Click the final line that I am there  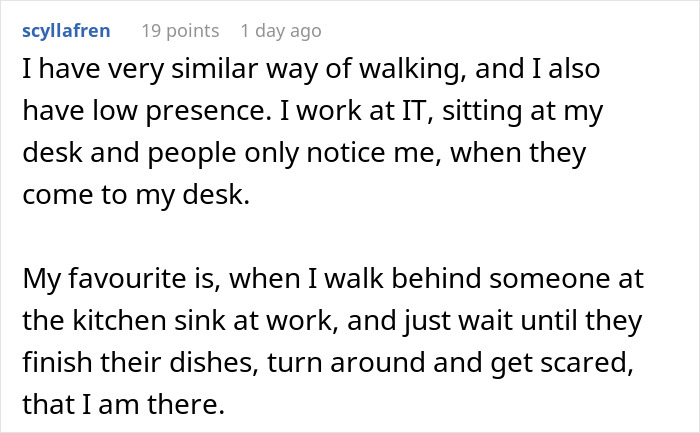tap(123, 404)
